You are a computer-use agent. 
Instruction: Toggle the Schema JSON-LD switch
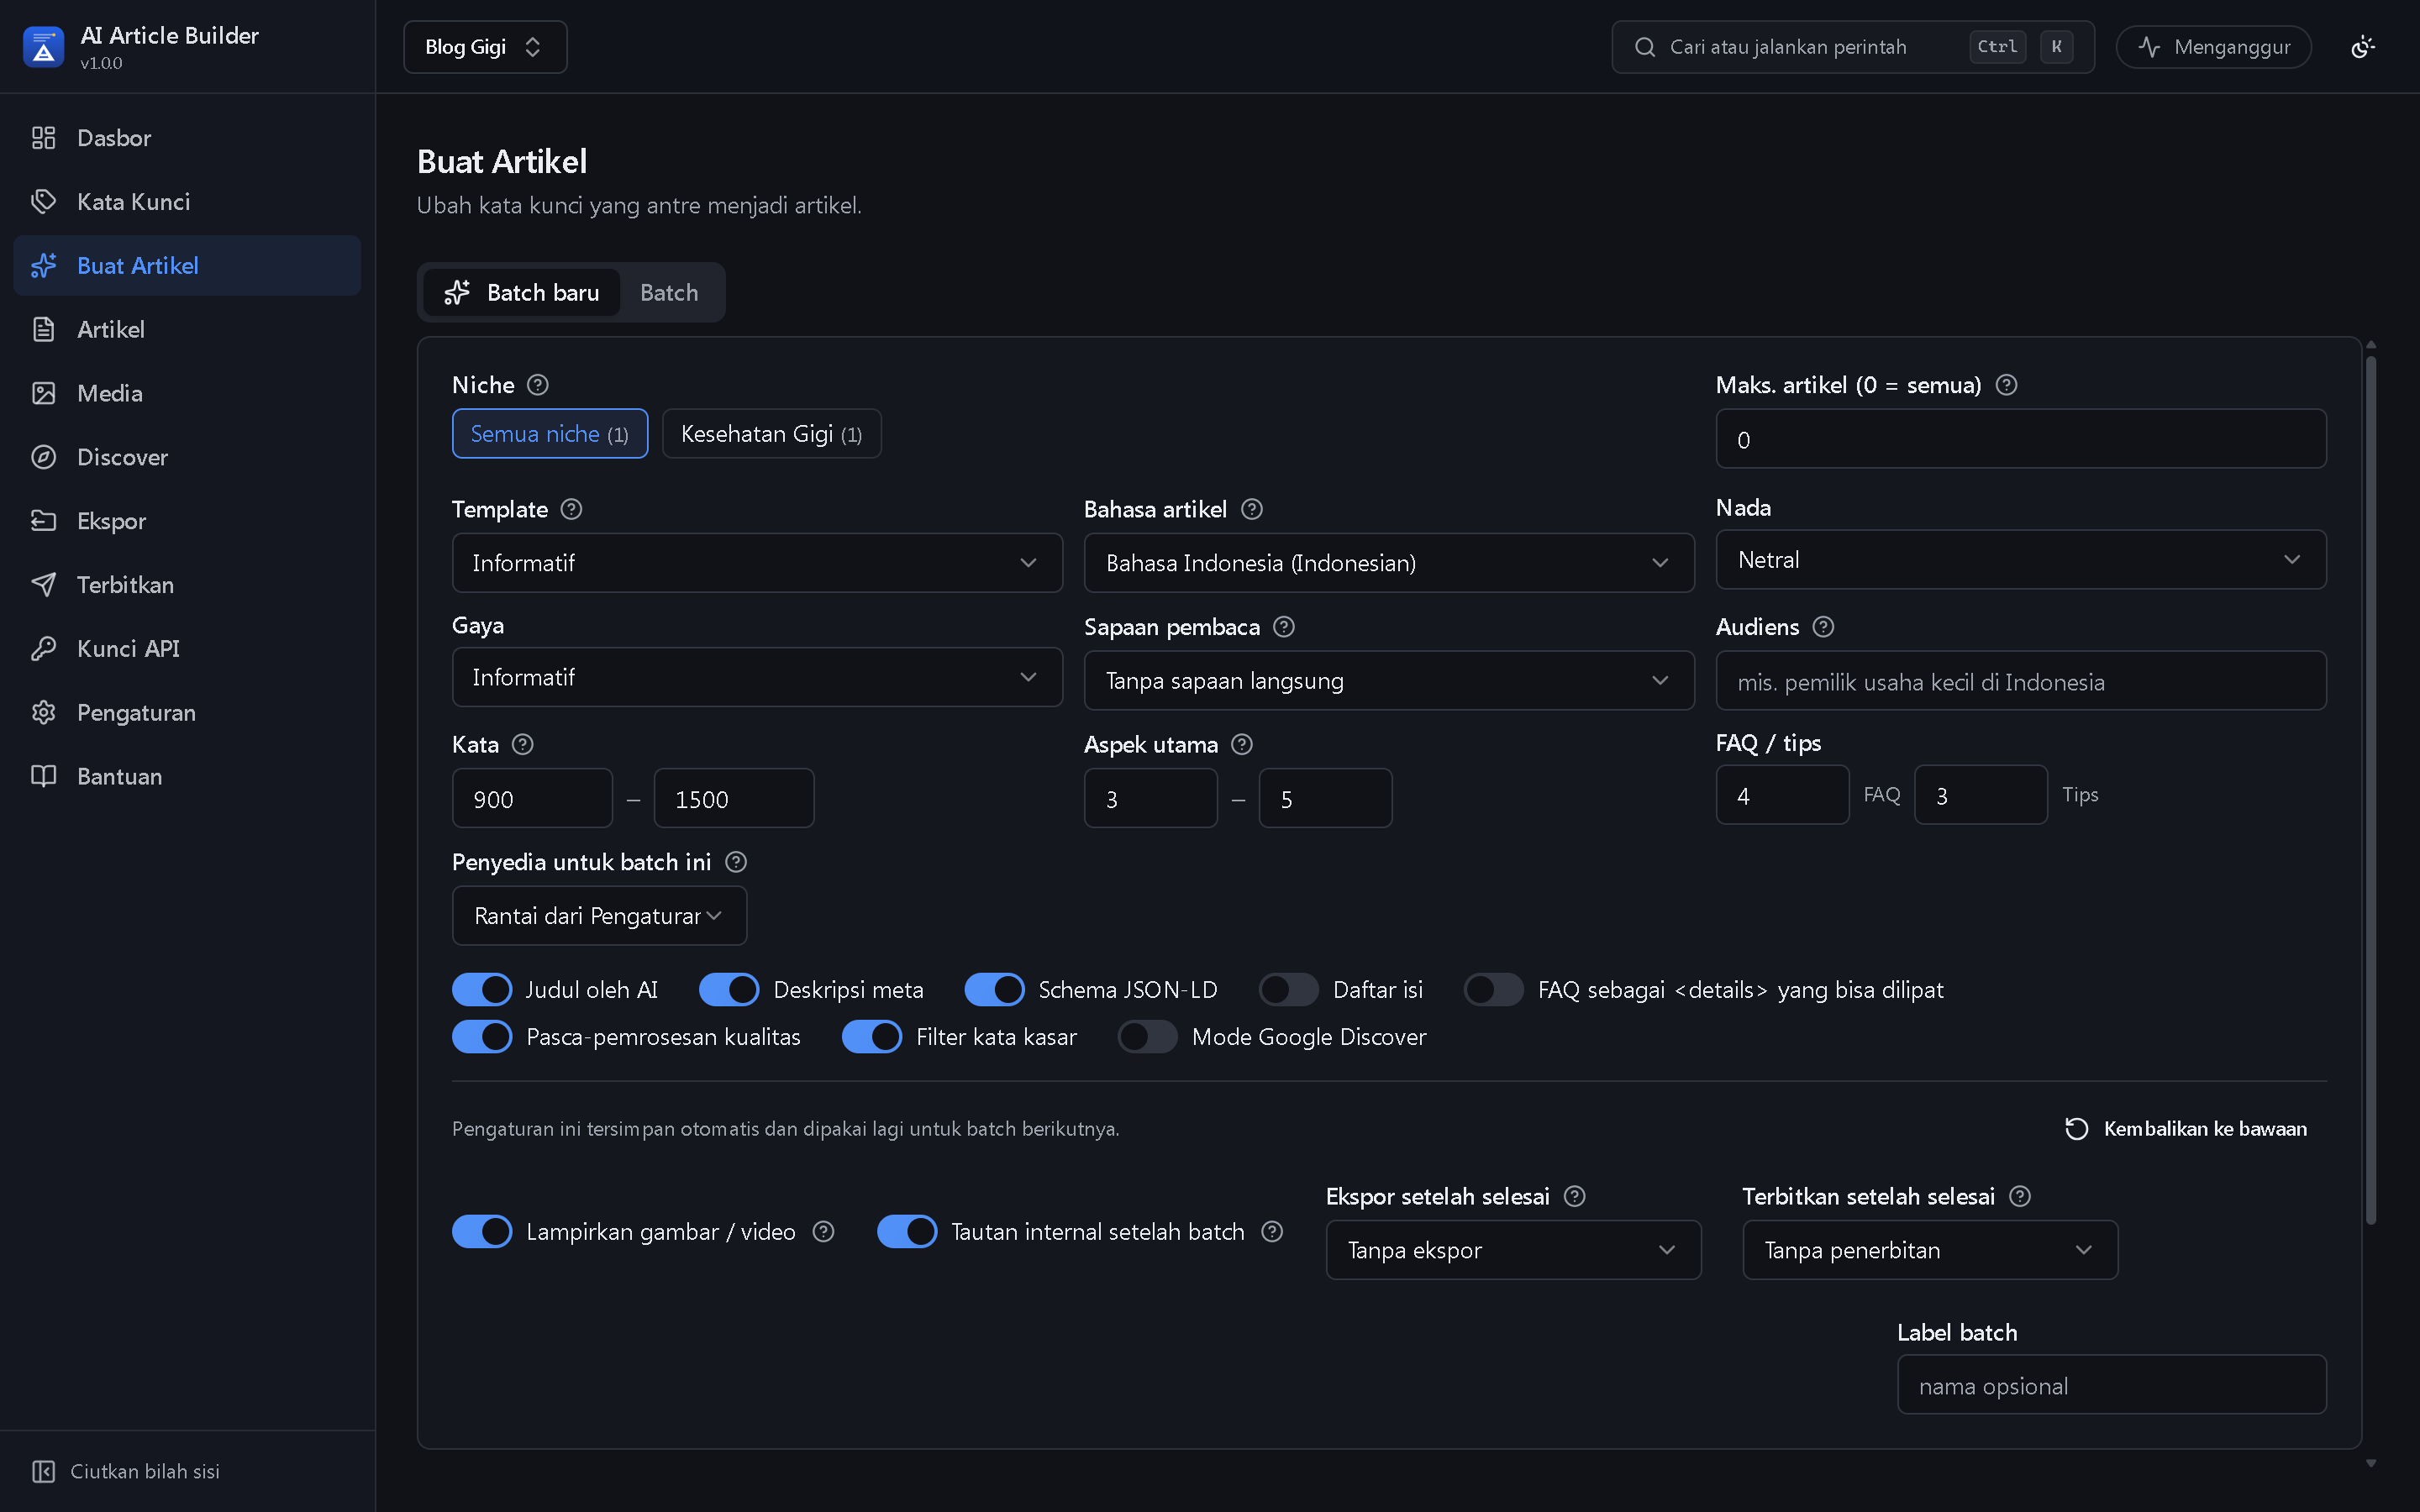994,989
